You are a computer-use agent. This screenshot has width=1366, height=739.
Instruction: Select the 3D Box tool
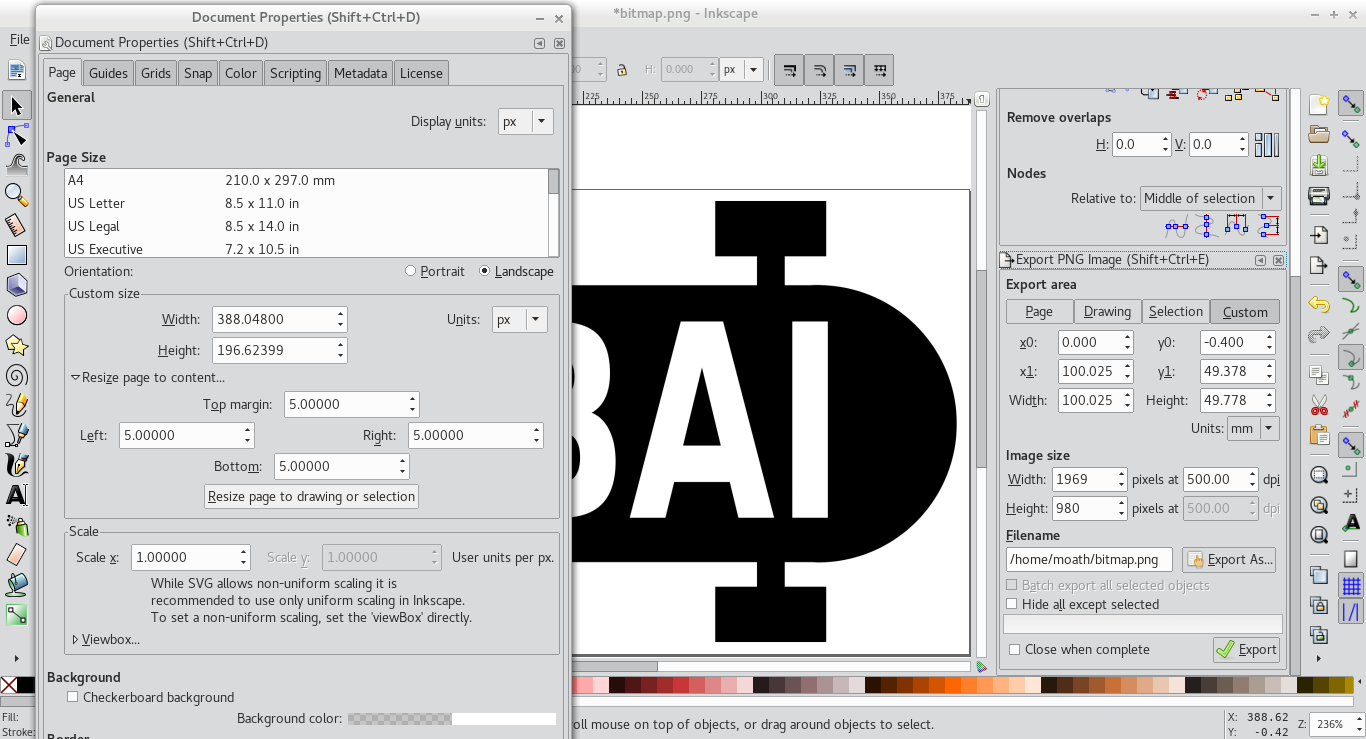pyautogui.click(x=16, y=285)
